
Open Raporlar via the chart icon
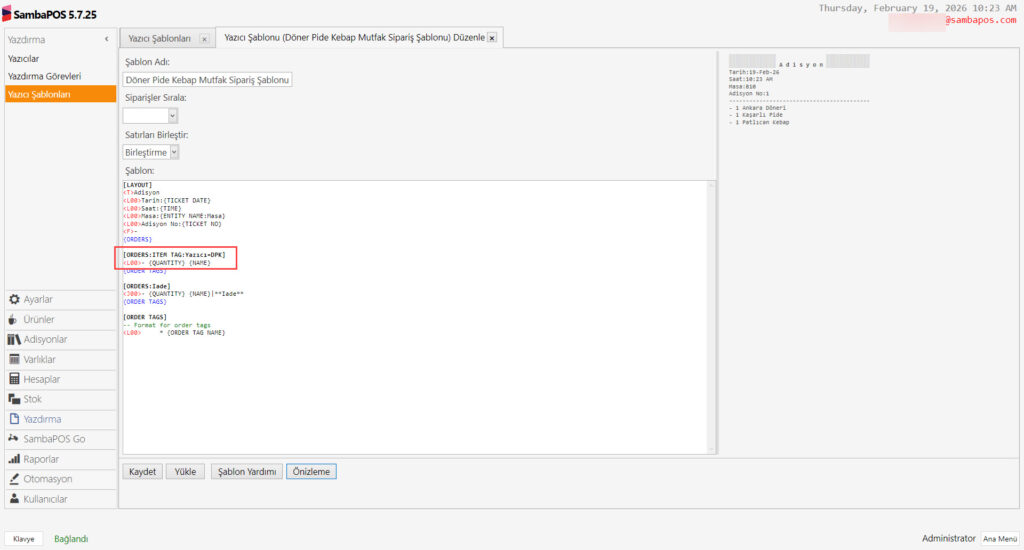pos(14,459)
